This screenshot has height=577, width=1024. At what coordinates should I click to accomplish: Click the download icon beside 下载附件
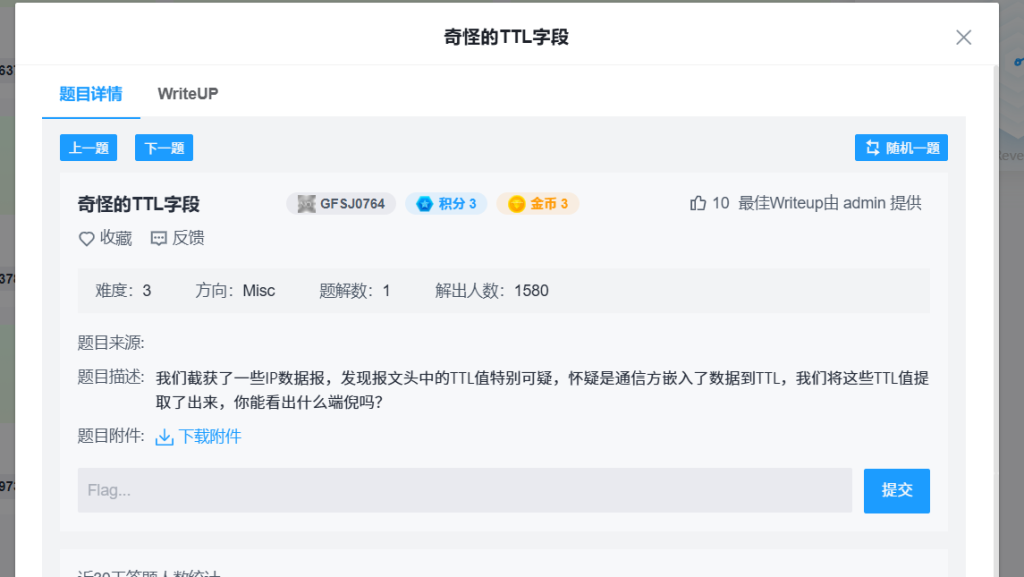[165, 437]
